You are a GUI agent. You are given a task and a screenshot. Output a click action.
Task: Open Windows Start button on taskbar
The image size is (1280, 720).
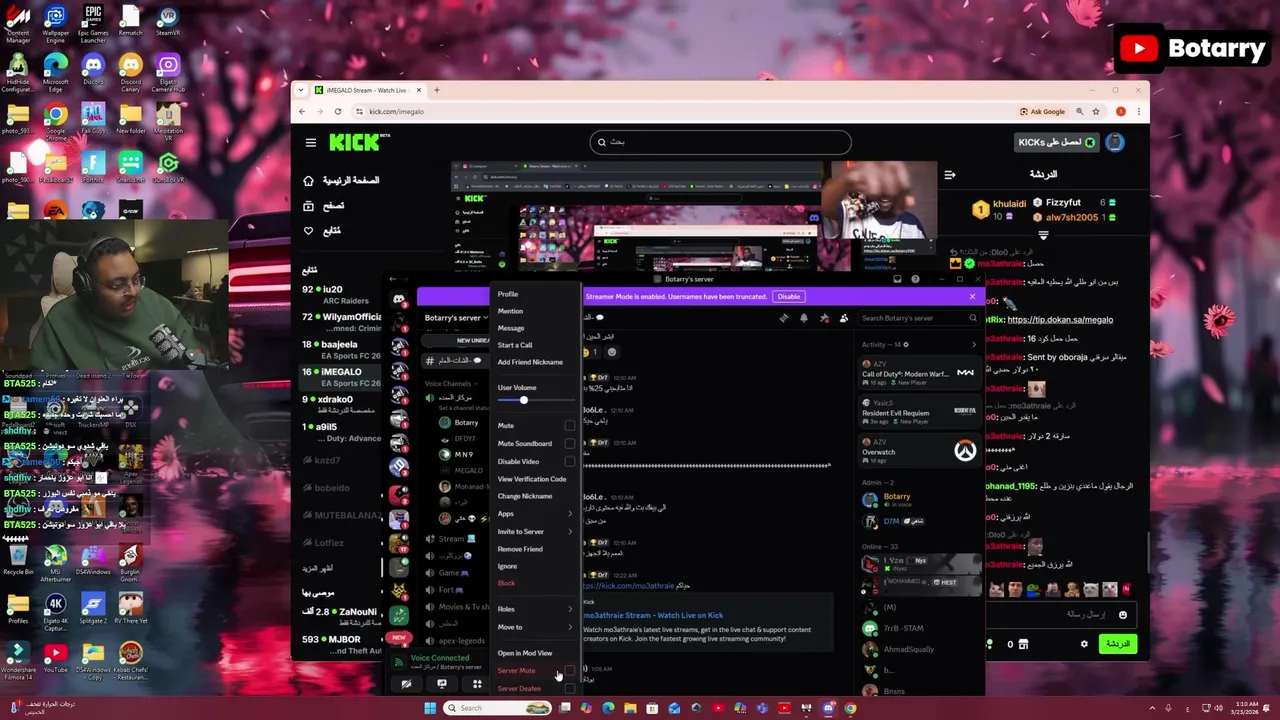430,708
